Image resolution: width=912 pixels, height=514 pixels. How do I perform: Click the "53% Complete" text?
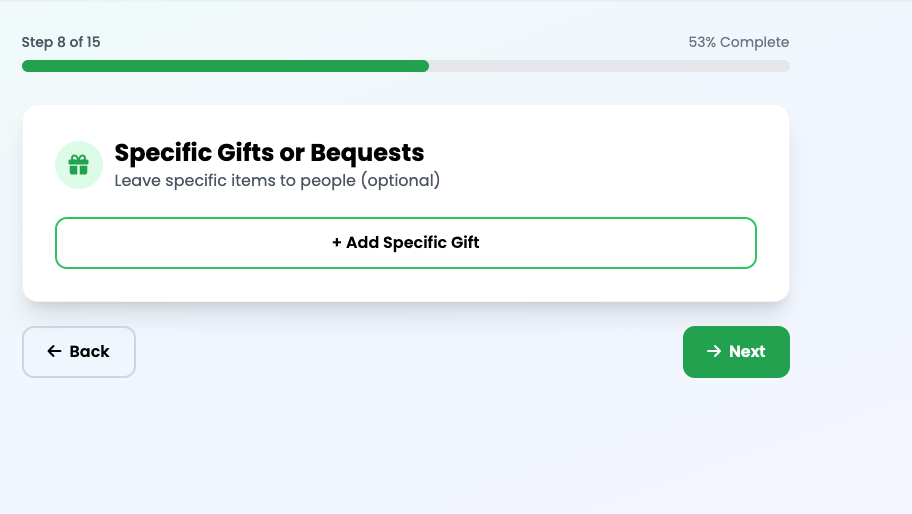[738, 42]
